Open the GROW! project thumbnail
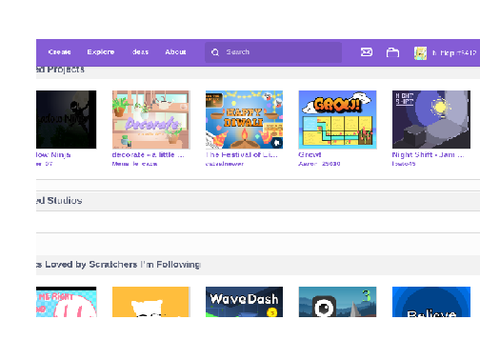This screenshot has height=360, width=480. (x=338, y=119)
